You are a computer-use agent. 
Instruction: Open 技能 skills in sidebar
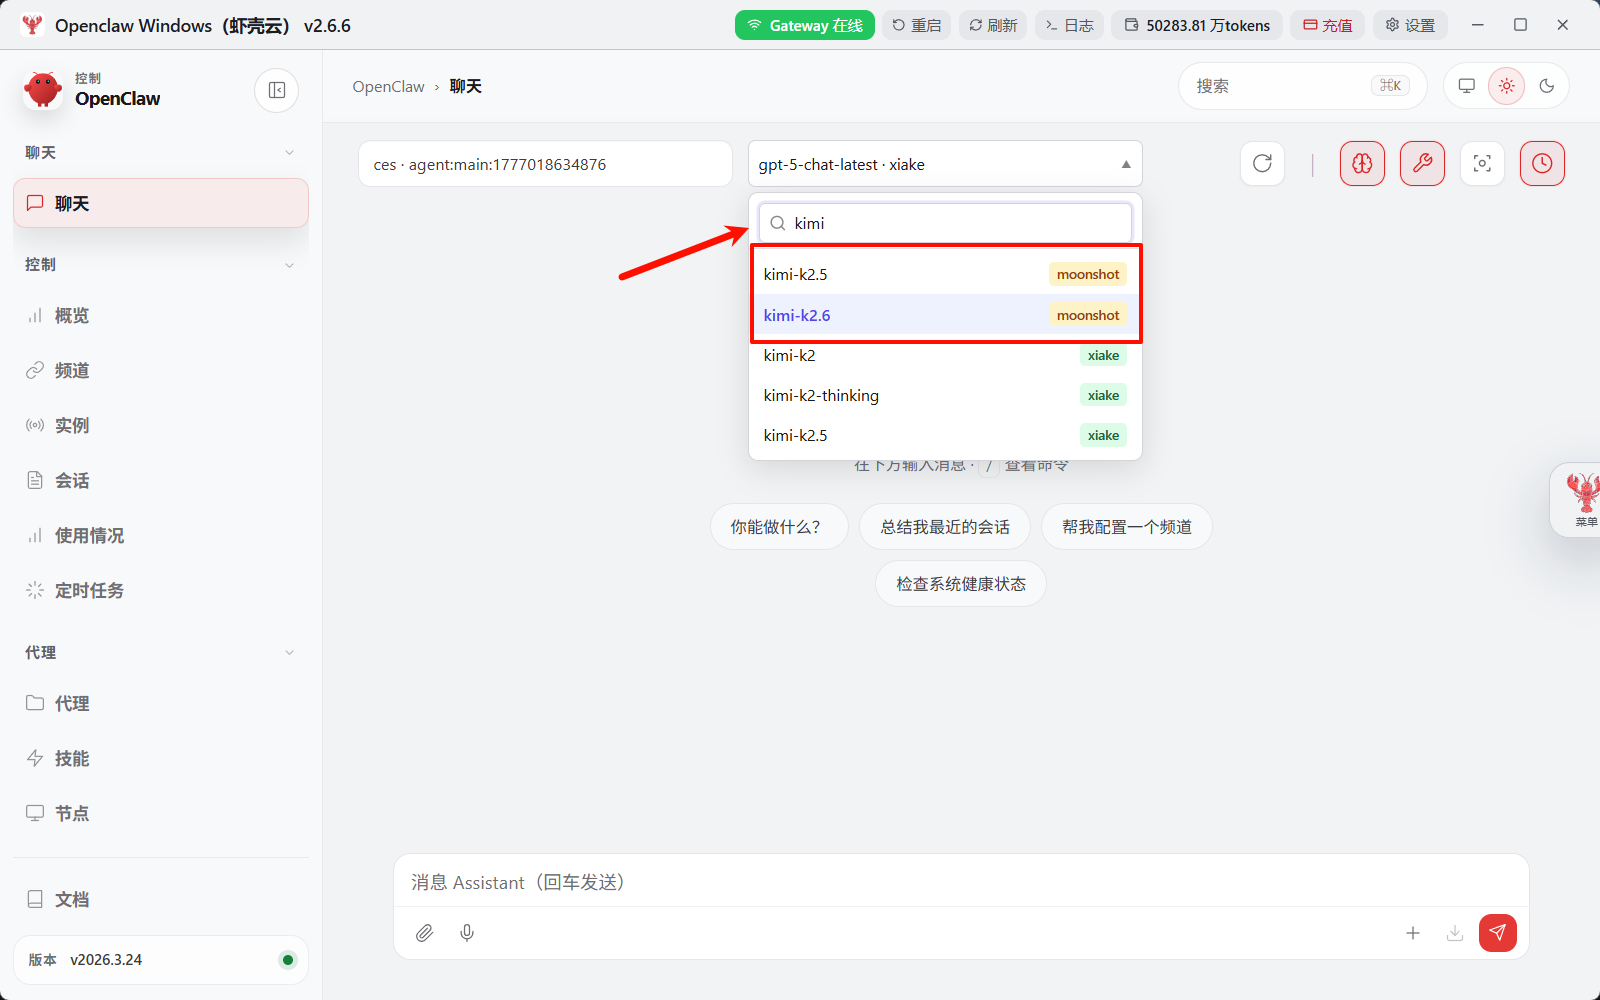coord(161,759)
